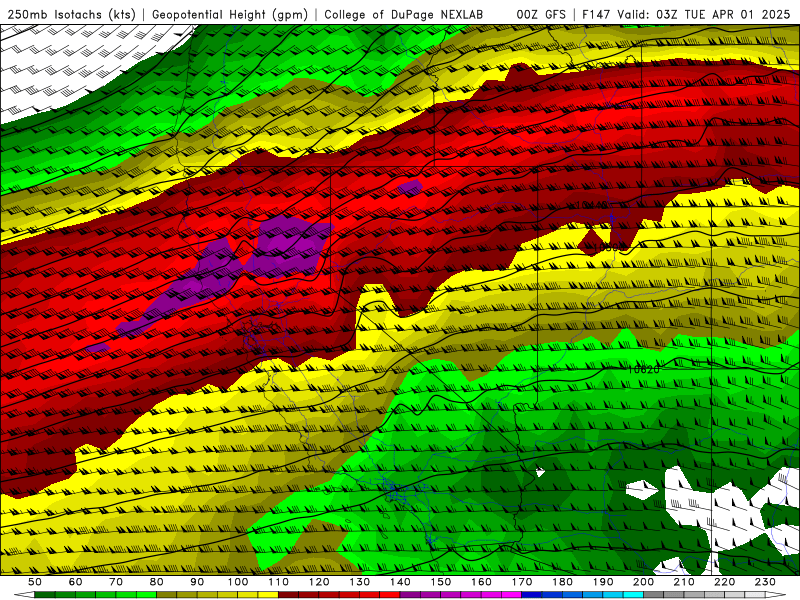Click the 'Valid: 03Z TUE APR 01 2025' text

tap(704, 15)
